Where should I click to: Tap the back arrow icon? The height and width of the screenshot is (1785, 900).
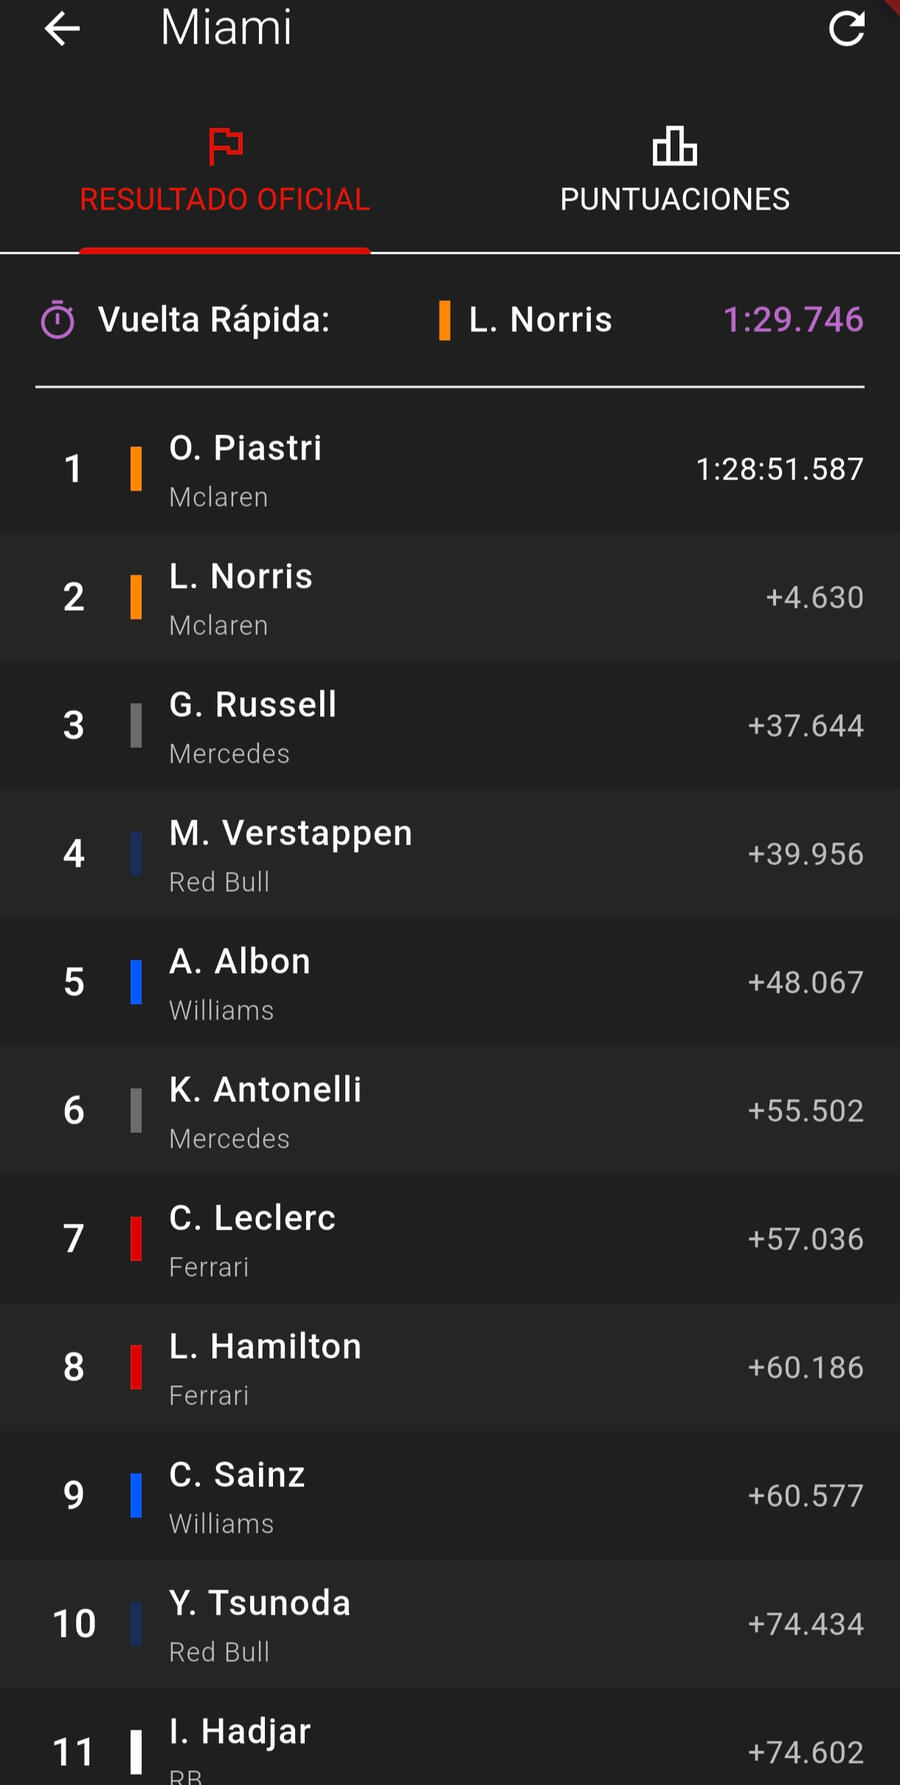tap(62, 29)
